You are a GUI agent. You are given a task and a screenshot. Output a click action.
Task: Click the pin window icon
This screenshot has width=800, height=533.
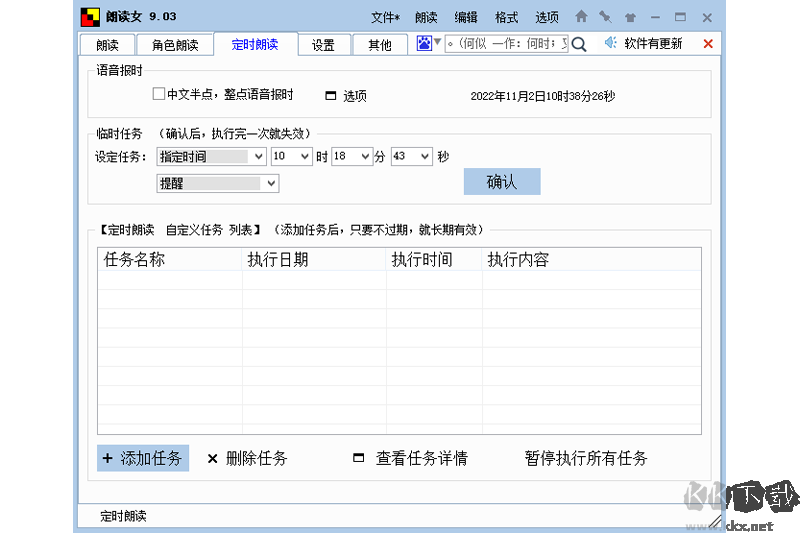[606, 17]
